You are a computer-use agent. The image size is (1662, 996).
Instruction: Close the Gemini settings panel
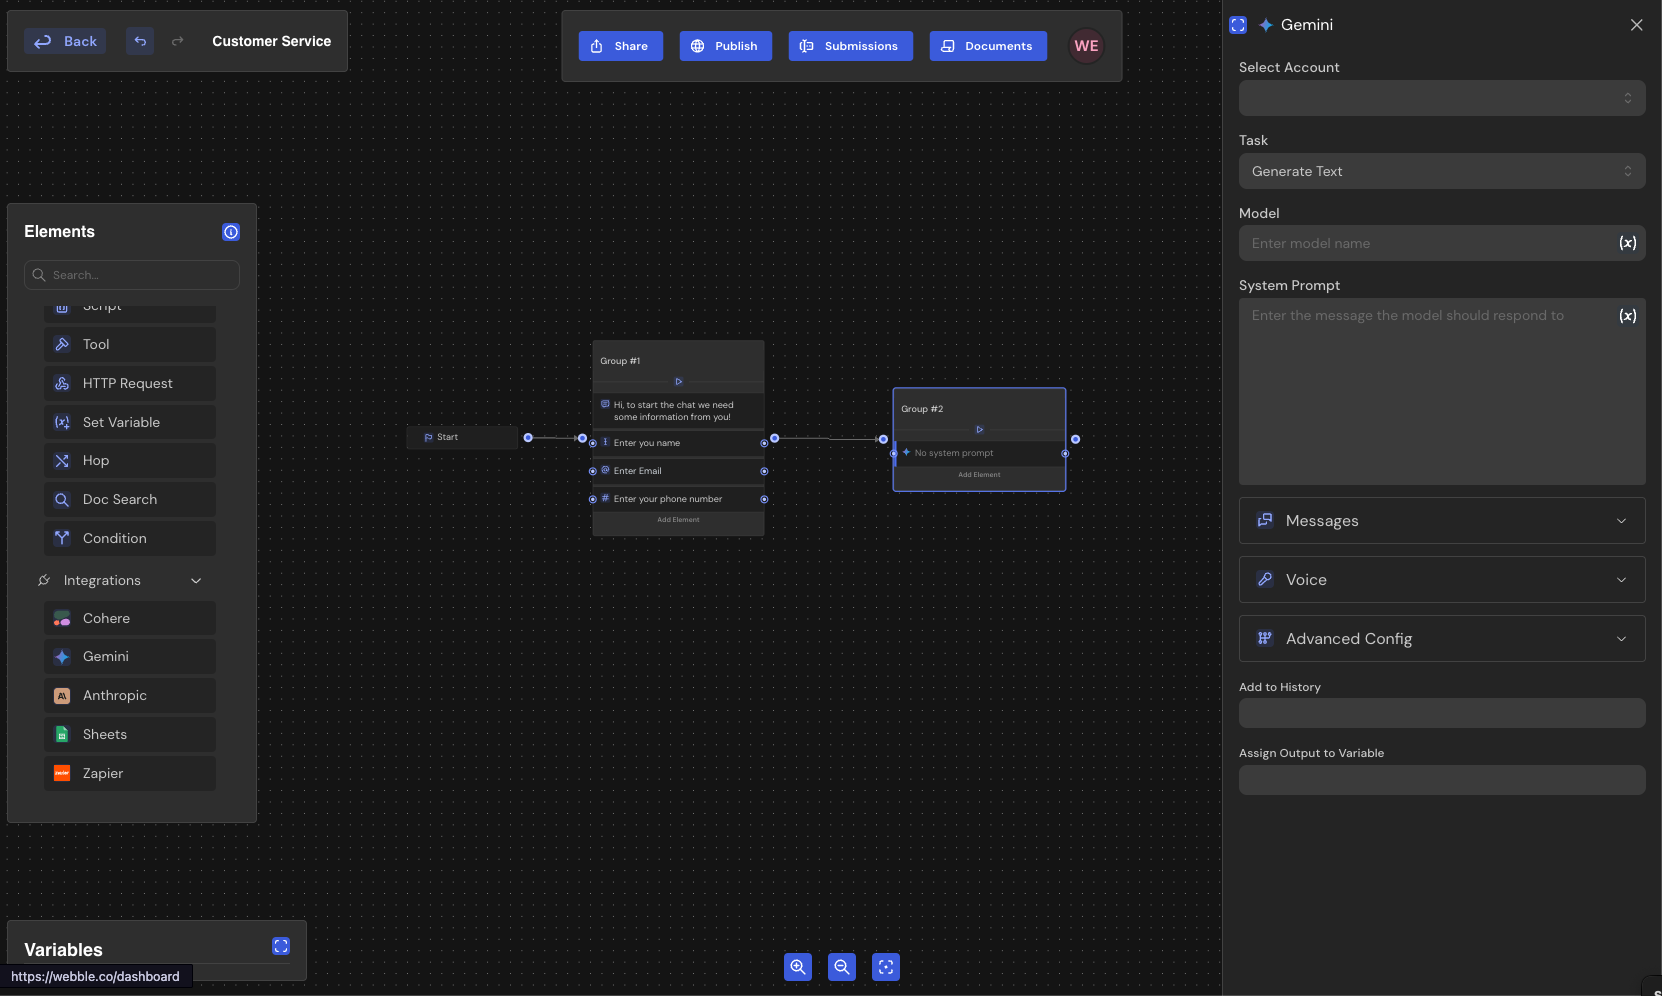[x=1636, y=25]
